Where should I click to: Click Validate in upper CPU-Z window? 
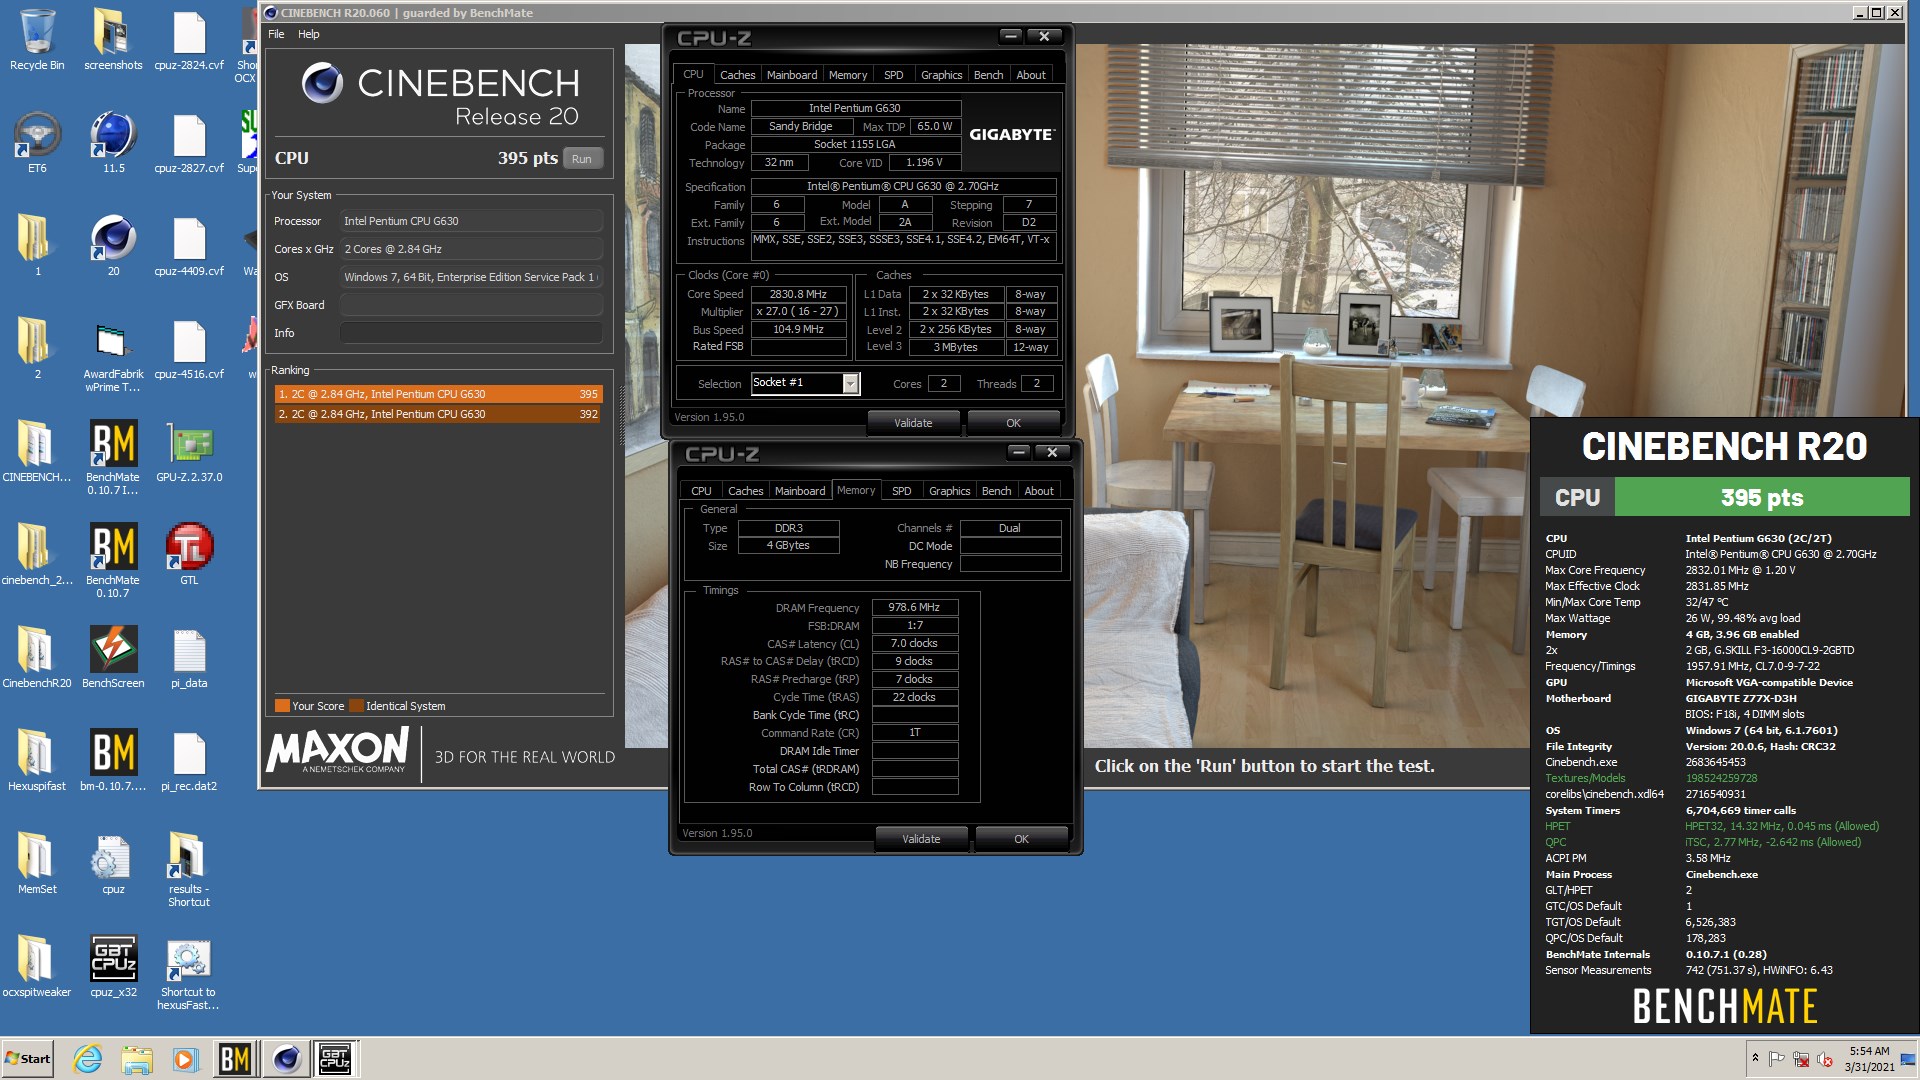tap(913, 423)
